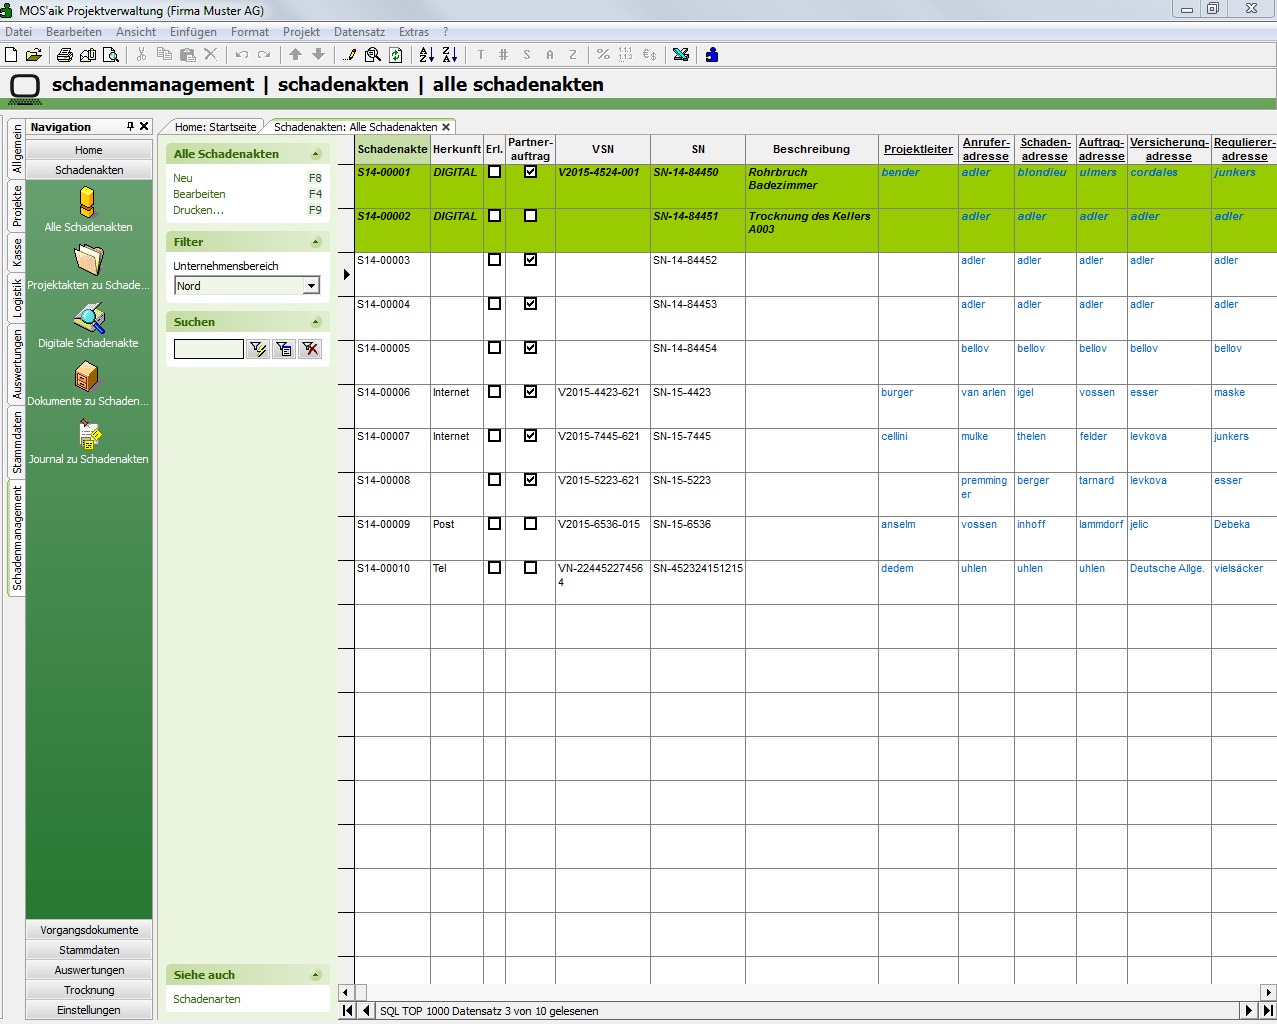This screenshot has height=1024, width=1277.
Task: Sort ascending with the A-Z icon
Action: pyautogui.click(x=427, y=55)
